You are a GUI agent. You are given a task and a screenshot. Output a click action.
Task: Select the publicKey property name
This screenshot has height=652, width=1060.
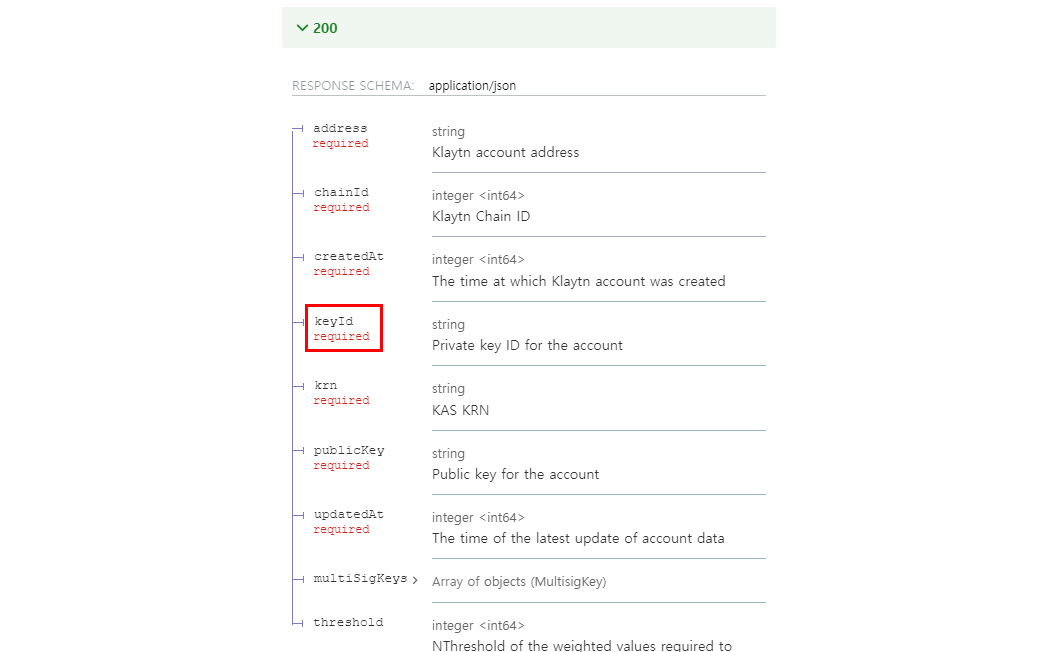click(x=349, y=450)
